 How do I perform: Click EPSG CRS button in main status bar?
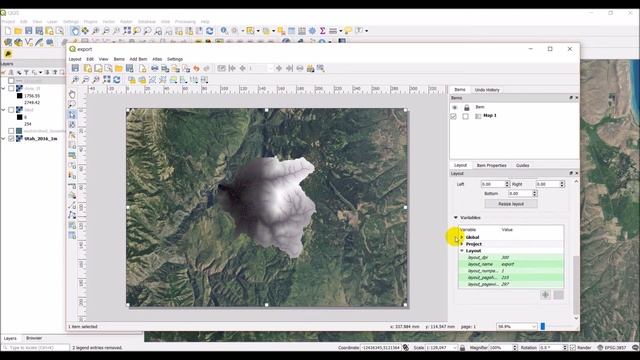611,348
